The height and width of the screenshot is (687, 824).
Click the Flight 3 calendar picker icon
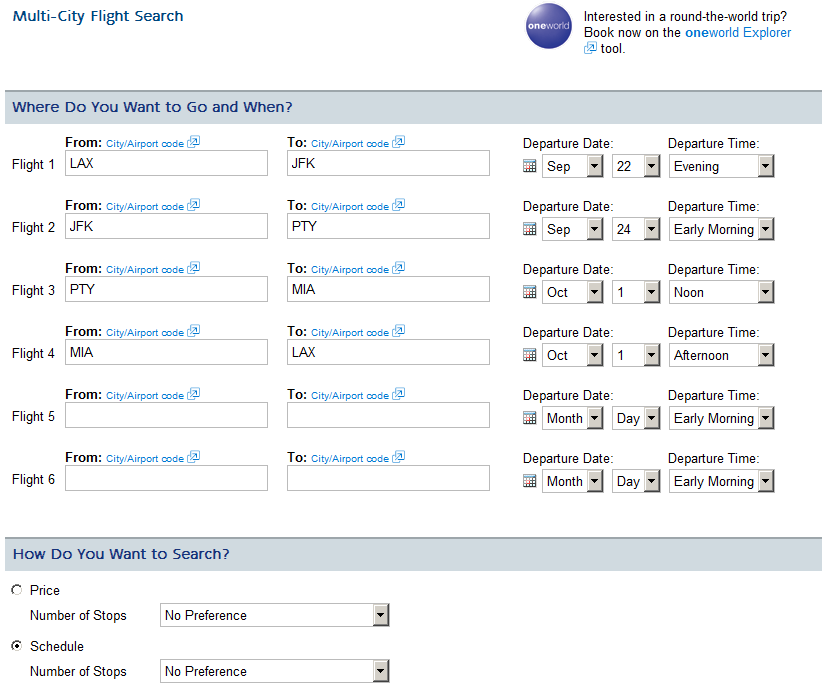point(530,293)
